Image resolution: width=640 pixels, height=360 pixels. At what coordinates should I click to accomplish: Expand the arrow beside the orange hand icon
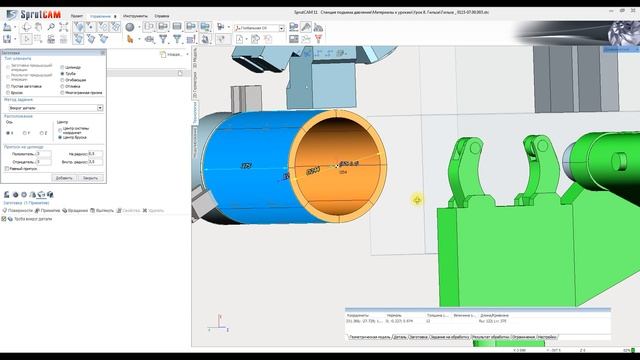tap(139, 39)
